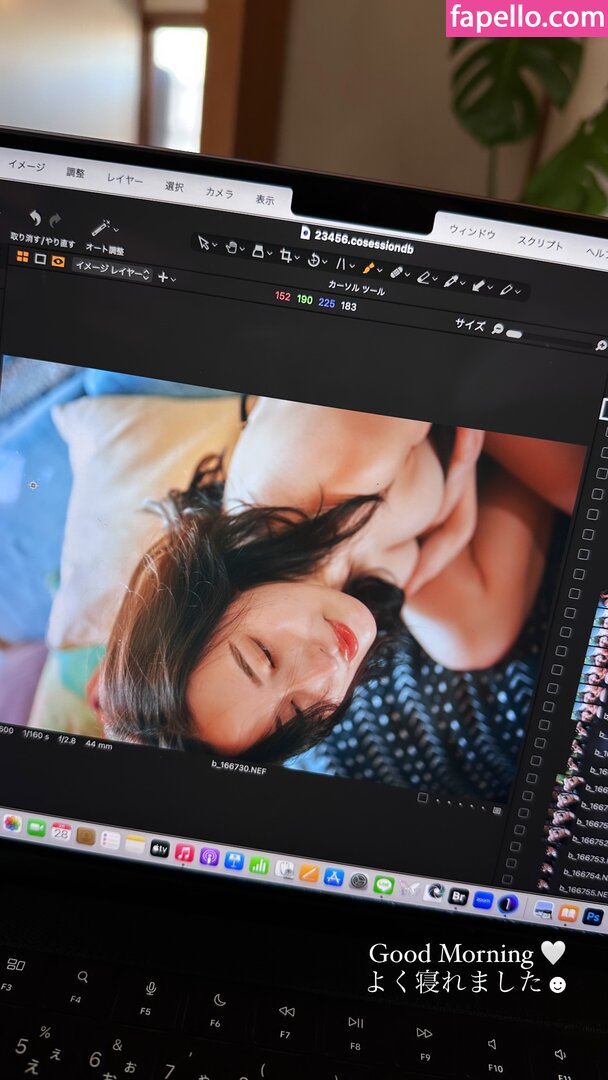Open the レイヤー menu
This screenshot has width=608, height=1080.
coord(125,179)
